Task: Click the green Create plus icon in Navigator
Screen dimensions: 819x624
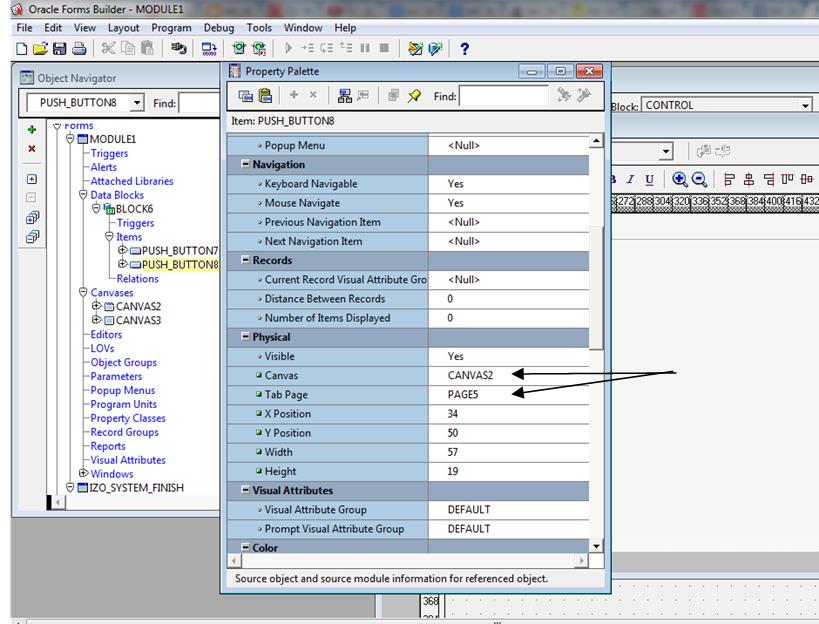Action: point(31,130)
